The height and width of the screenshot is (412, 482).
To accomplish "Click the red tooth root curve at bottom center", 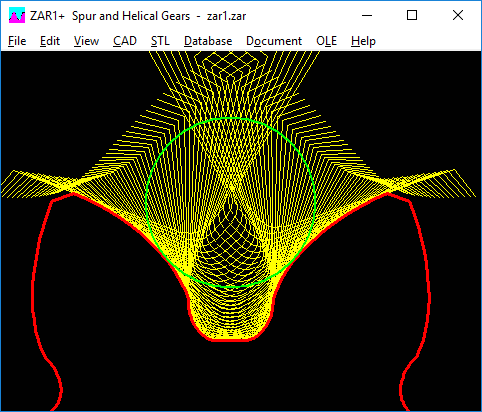I will point(230,340).
